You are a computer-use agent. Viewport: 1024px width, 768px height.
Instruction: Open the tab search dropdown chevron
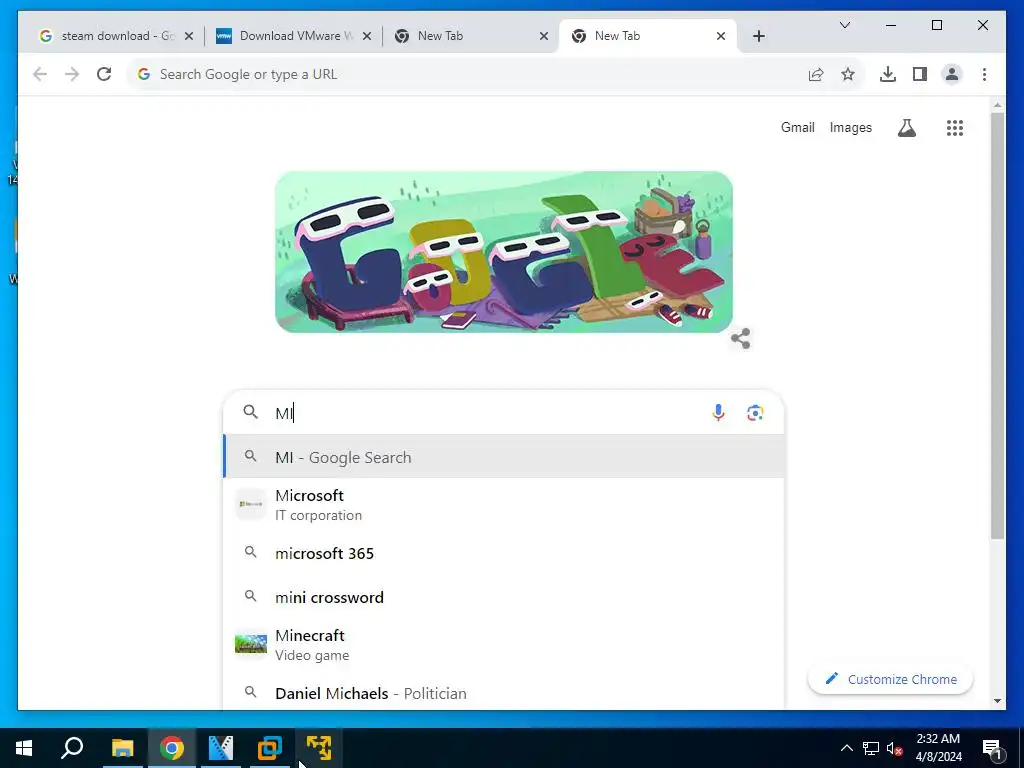pyautogui.click(x=844, y=25)
